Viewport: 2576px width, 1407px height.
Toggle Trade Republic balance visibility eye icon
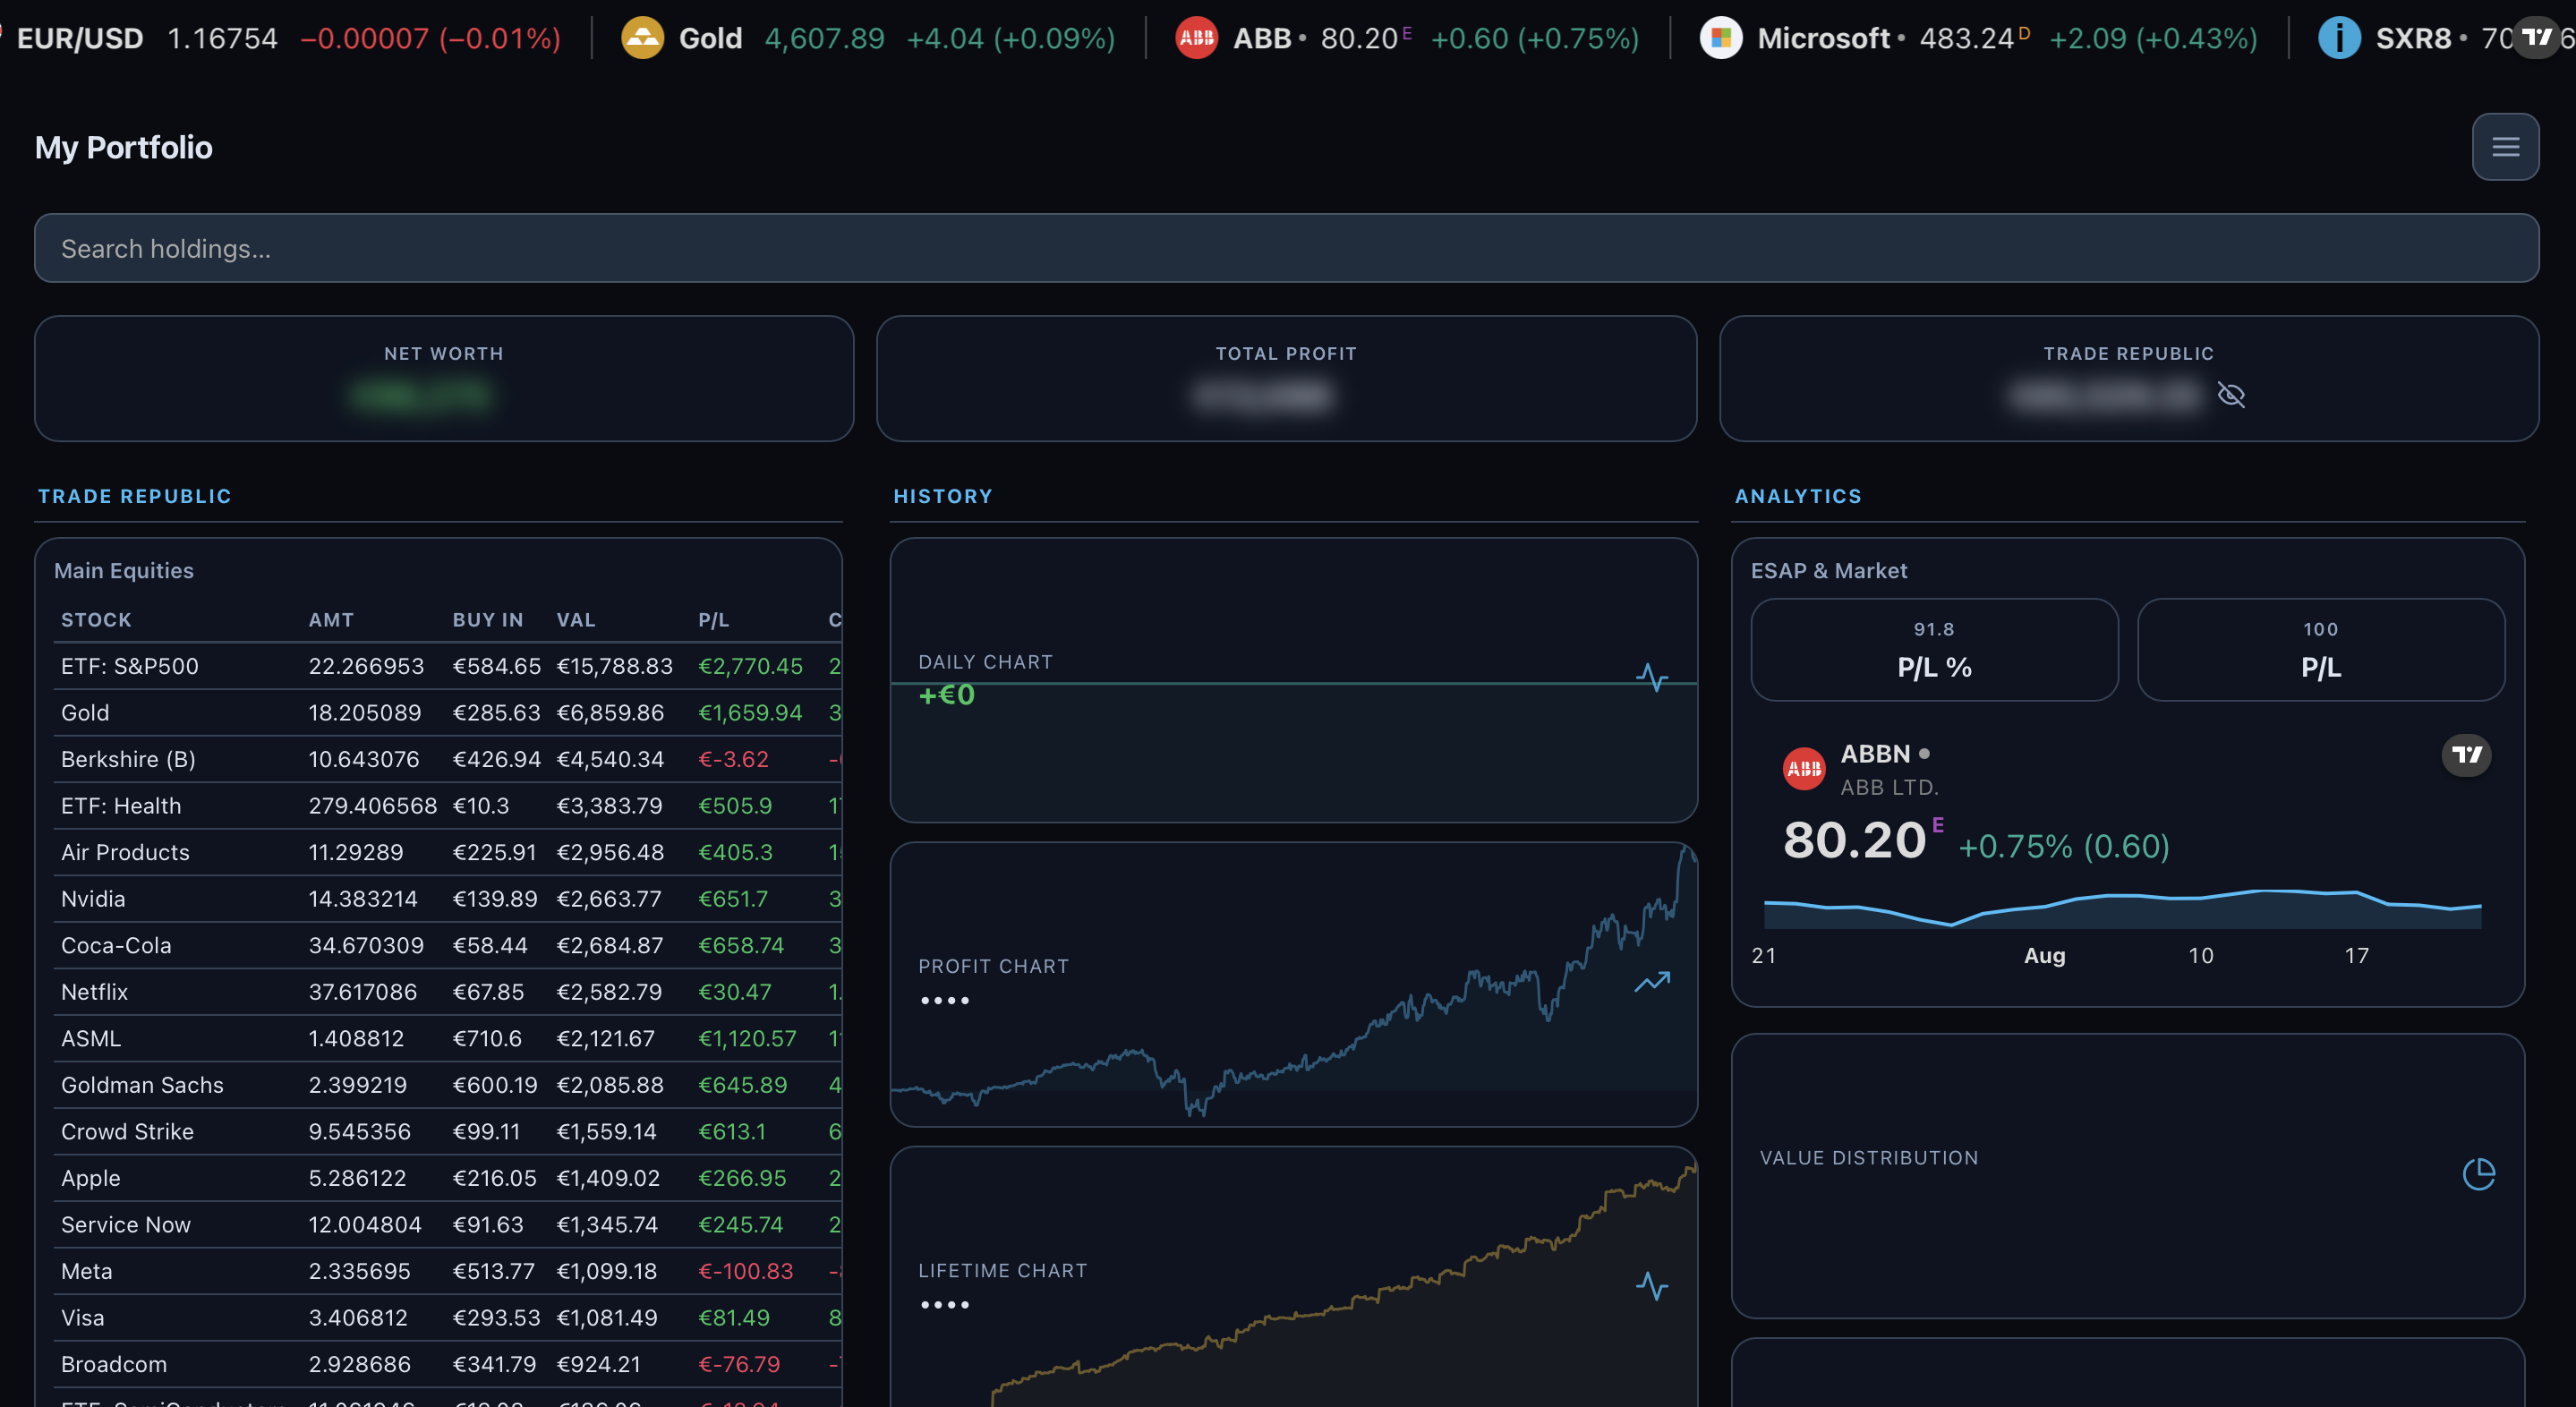2231,395
